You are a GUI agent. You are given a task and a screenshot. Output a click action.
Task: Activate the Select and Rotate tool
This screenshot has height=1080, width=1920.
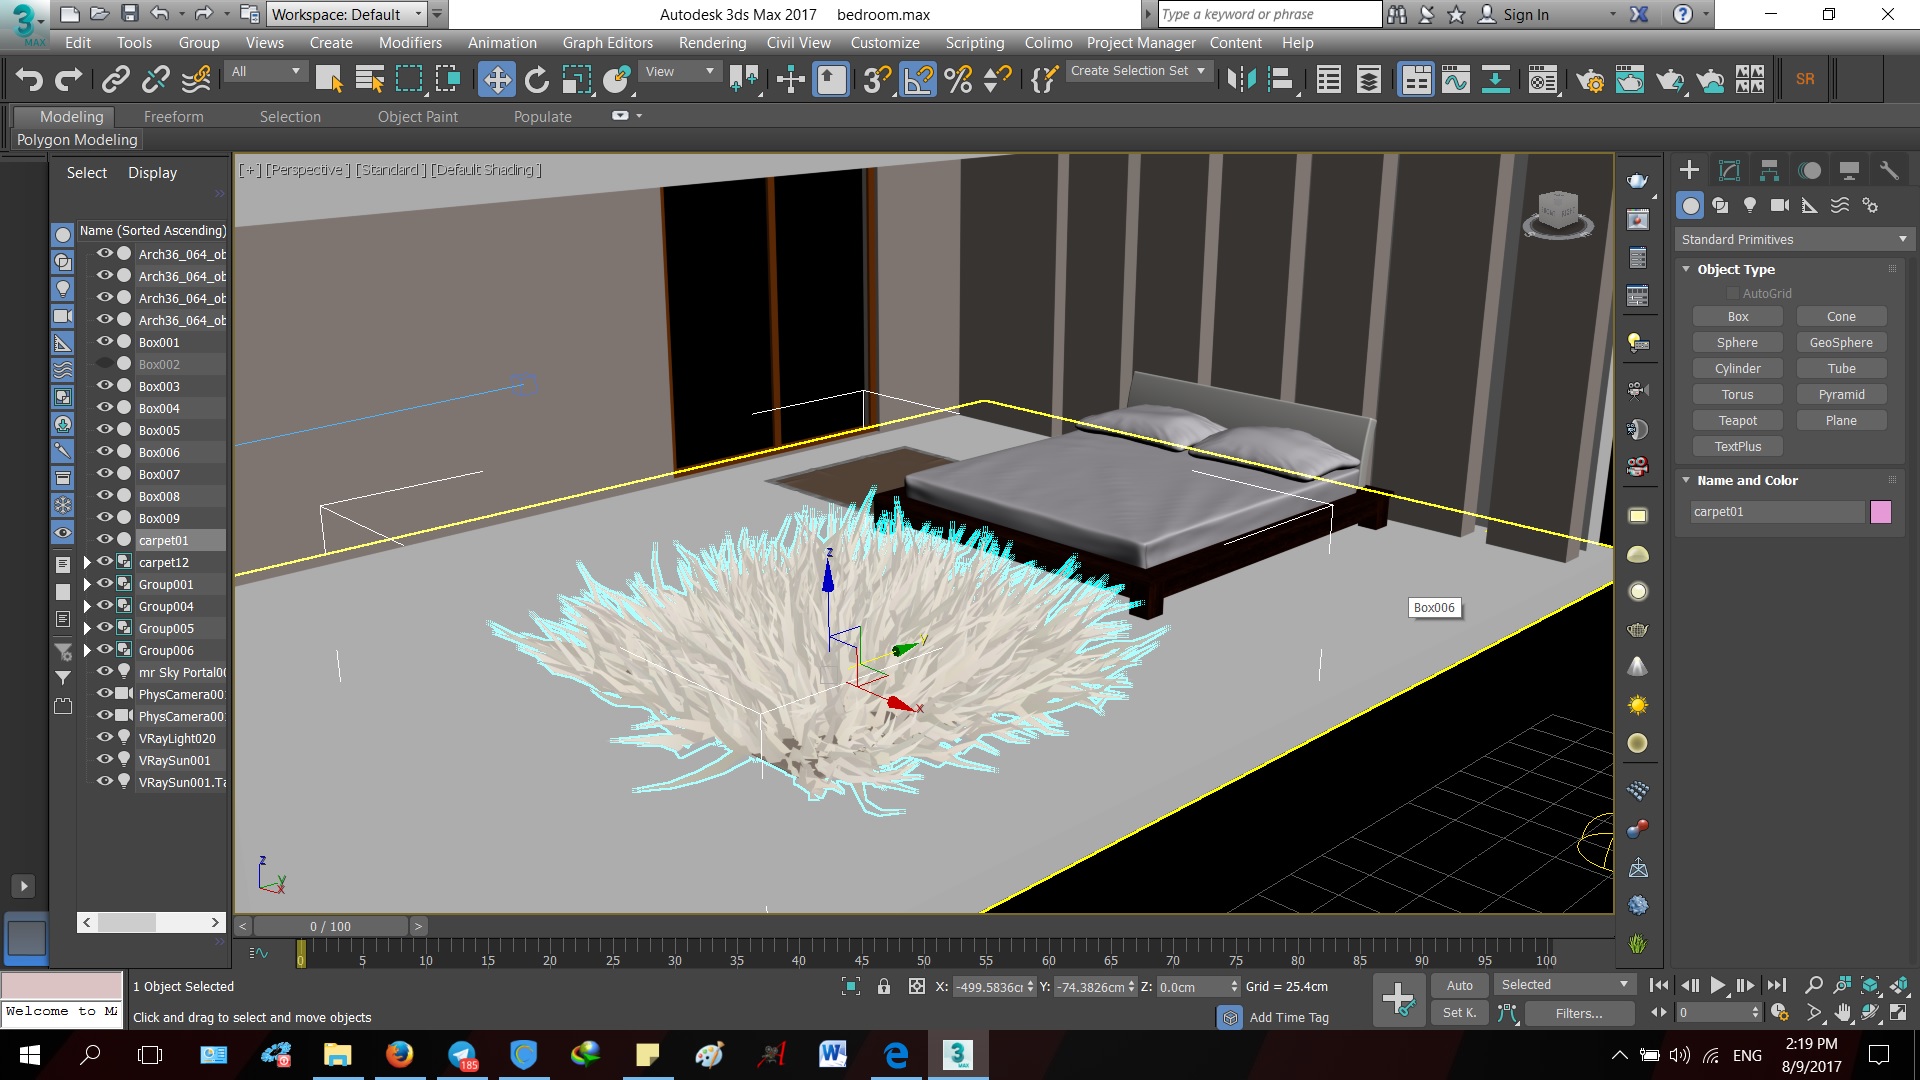pyautogui.click(x=537, y=79)
